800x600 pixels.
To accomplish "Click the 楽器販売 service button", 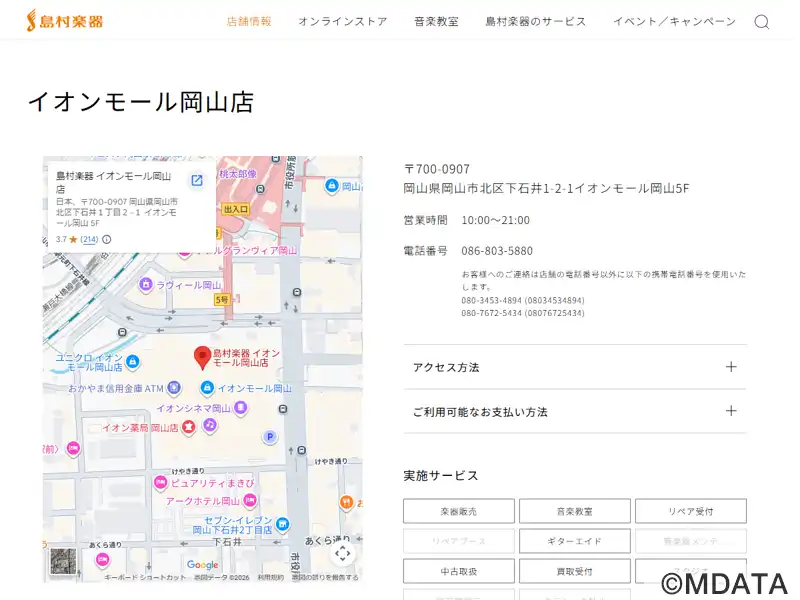I will coord(459,511).
